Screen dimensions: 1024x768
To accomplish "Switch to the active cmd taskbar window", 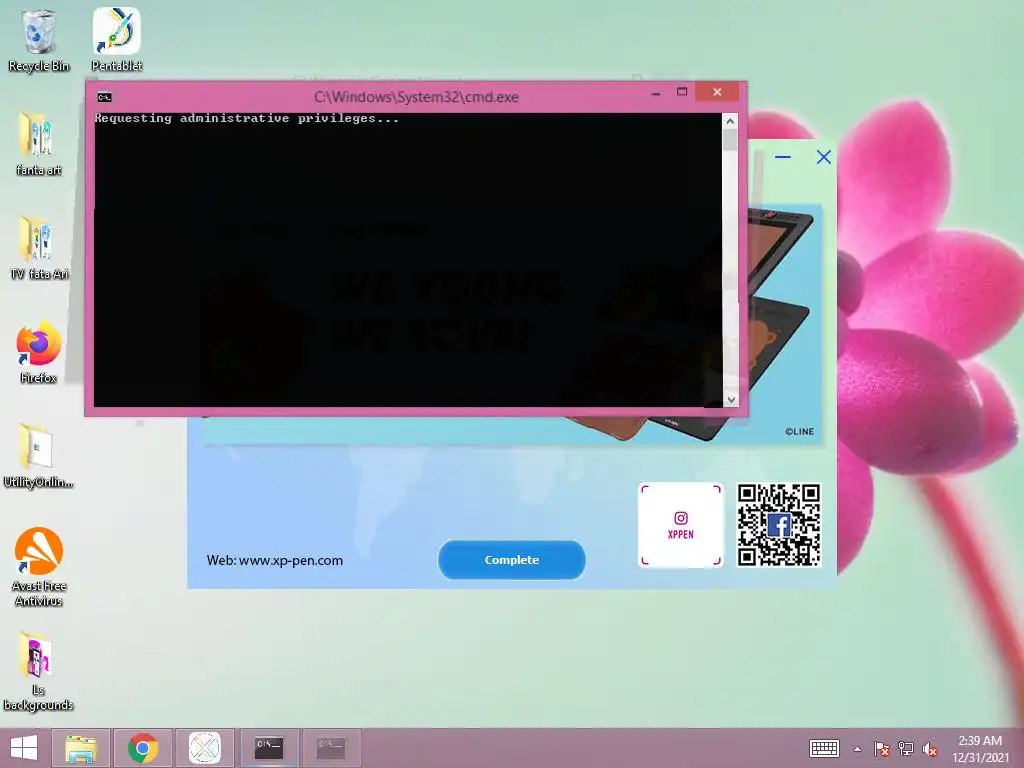I will (268, 748).
